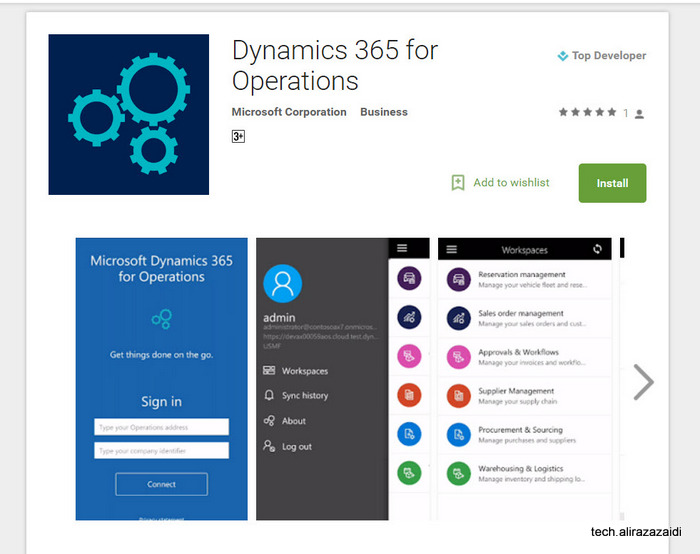Screen dimensions: 700x554
Task: Click the 'Get things done on the go.' text
Action: point(161,355)
